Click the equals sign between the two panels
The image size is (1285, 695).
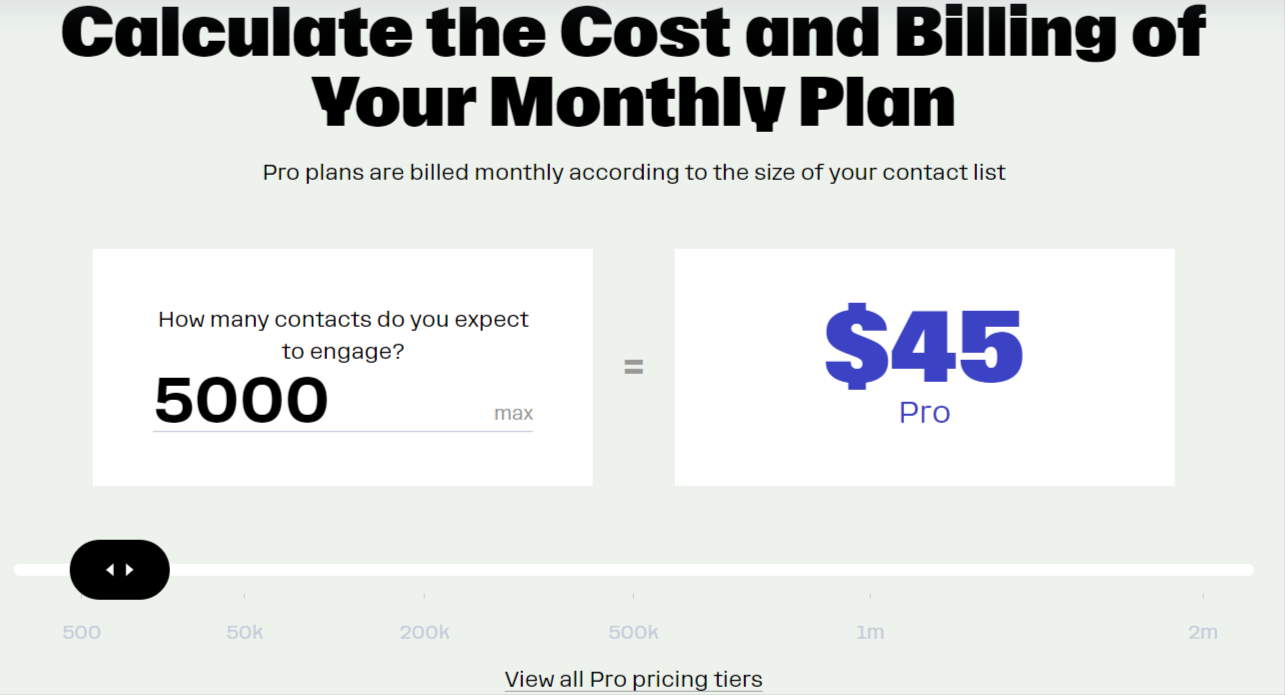click(634, 366)
